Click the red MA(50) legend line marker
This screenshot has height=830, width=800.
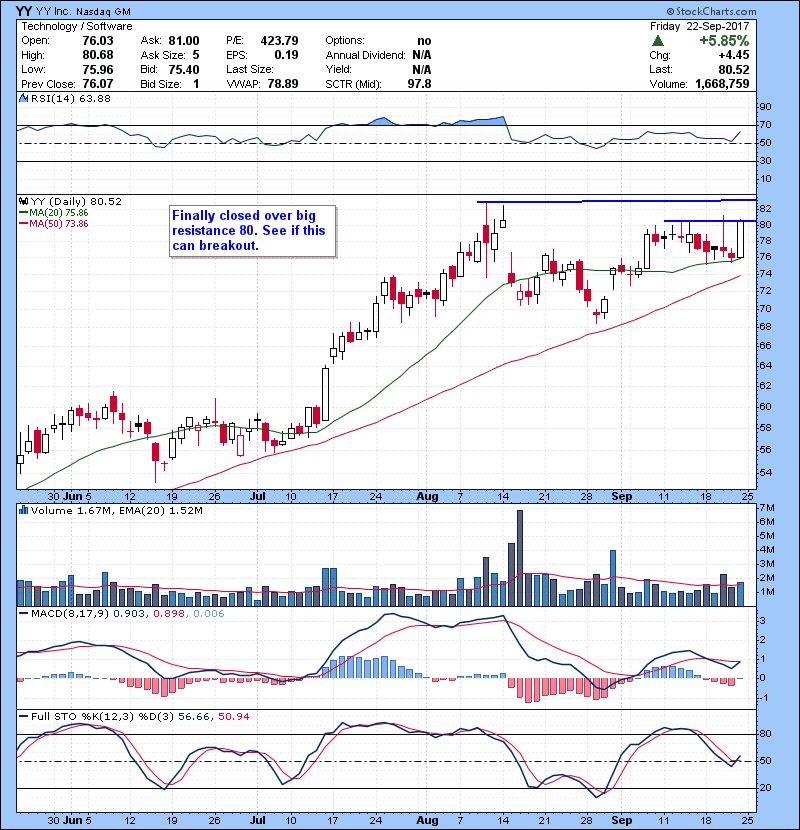tap(23, 223)
